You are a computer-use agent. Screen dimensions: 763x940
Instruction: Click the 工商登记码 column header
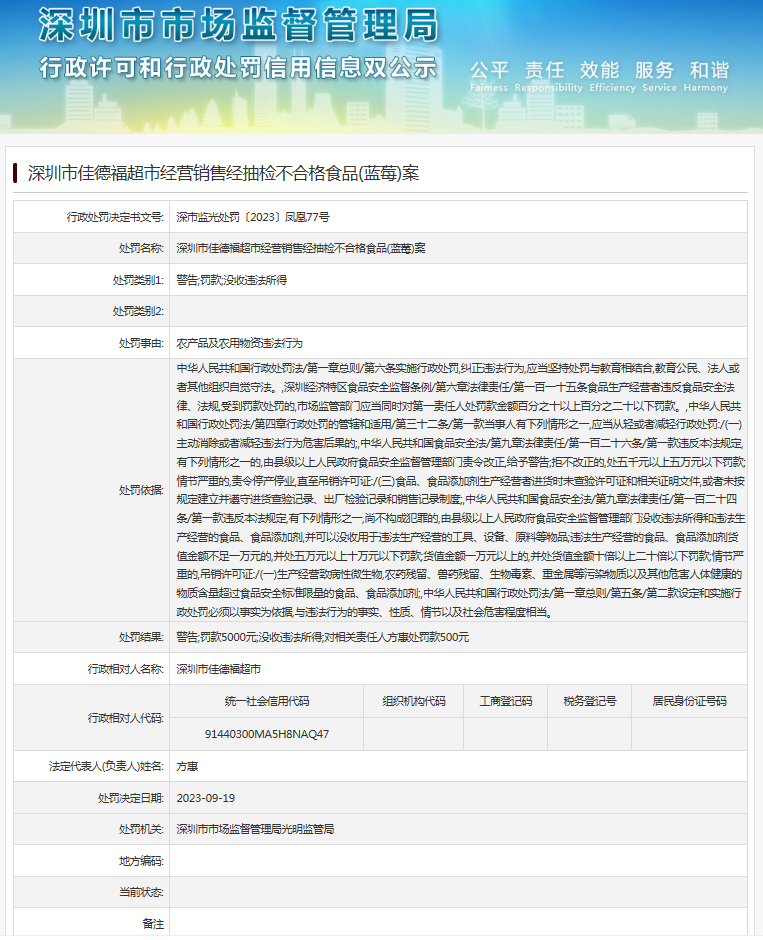click(505, 701)
